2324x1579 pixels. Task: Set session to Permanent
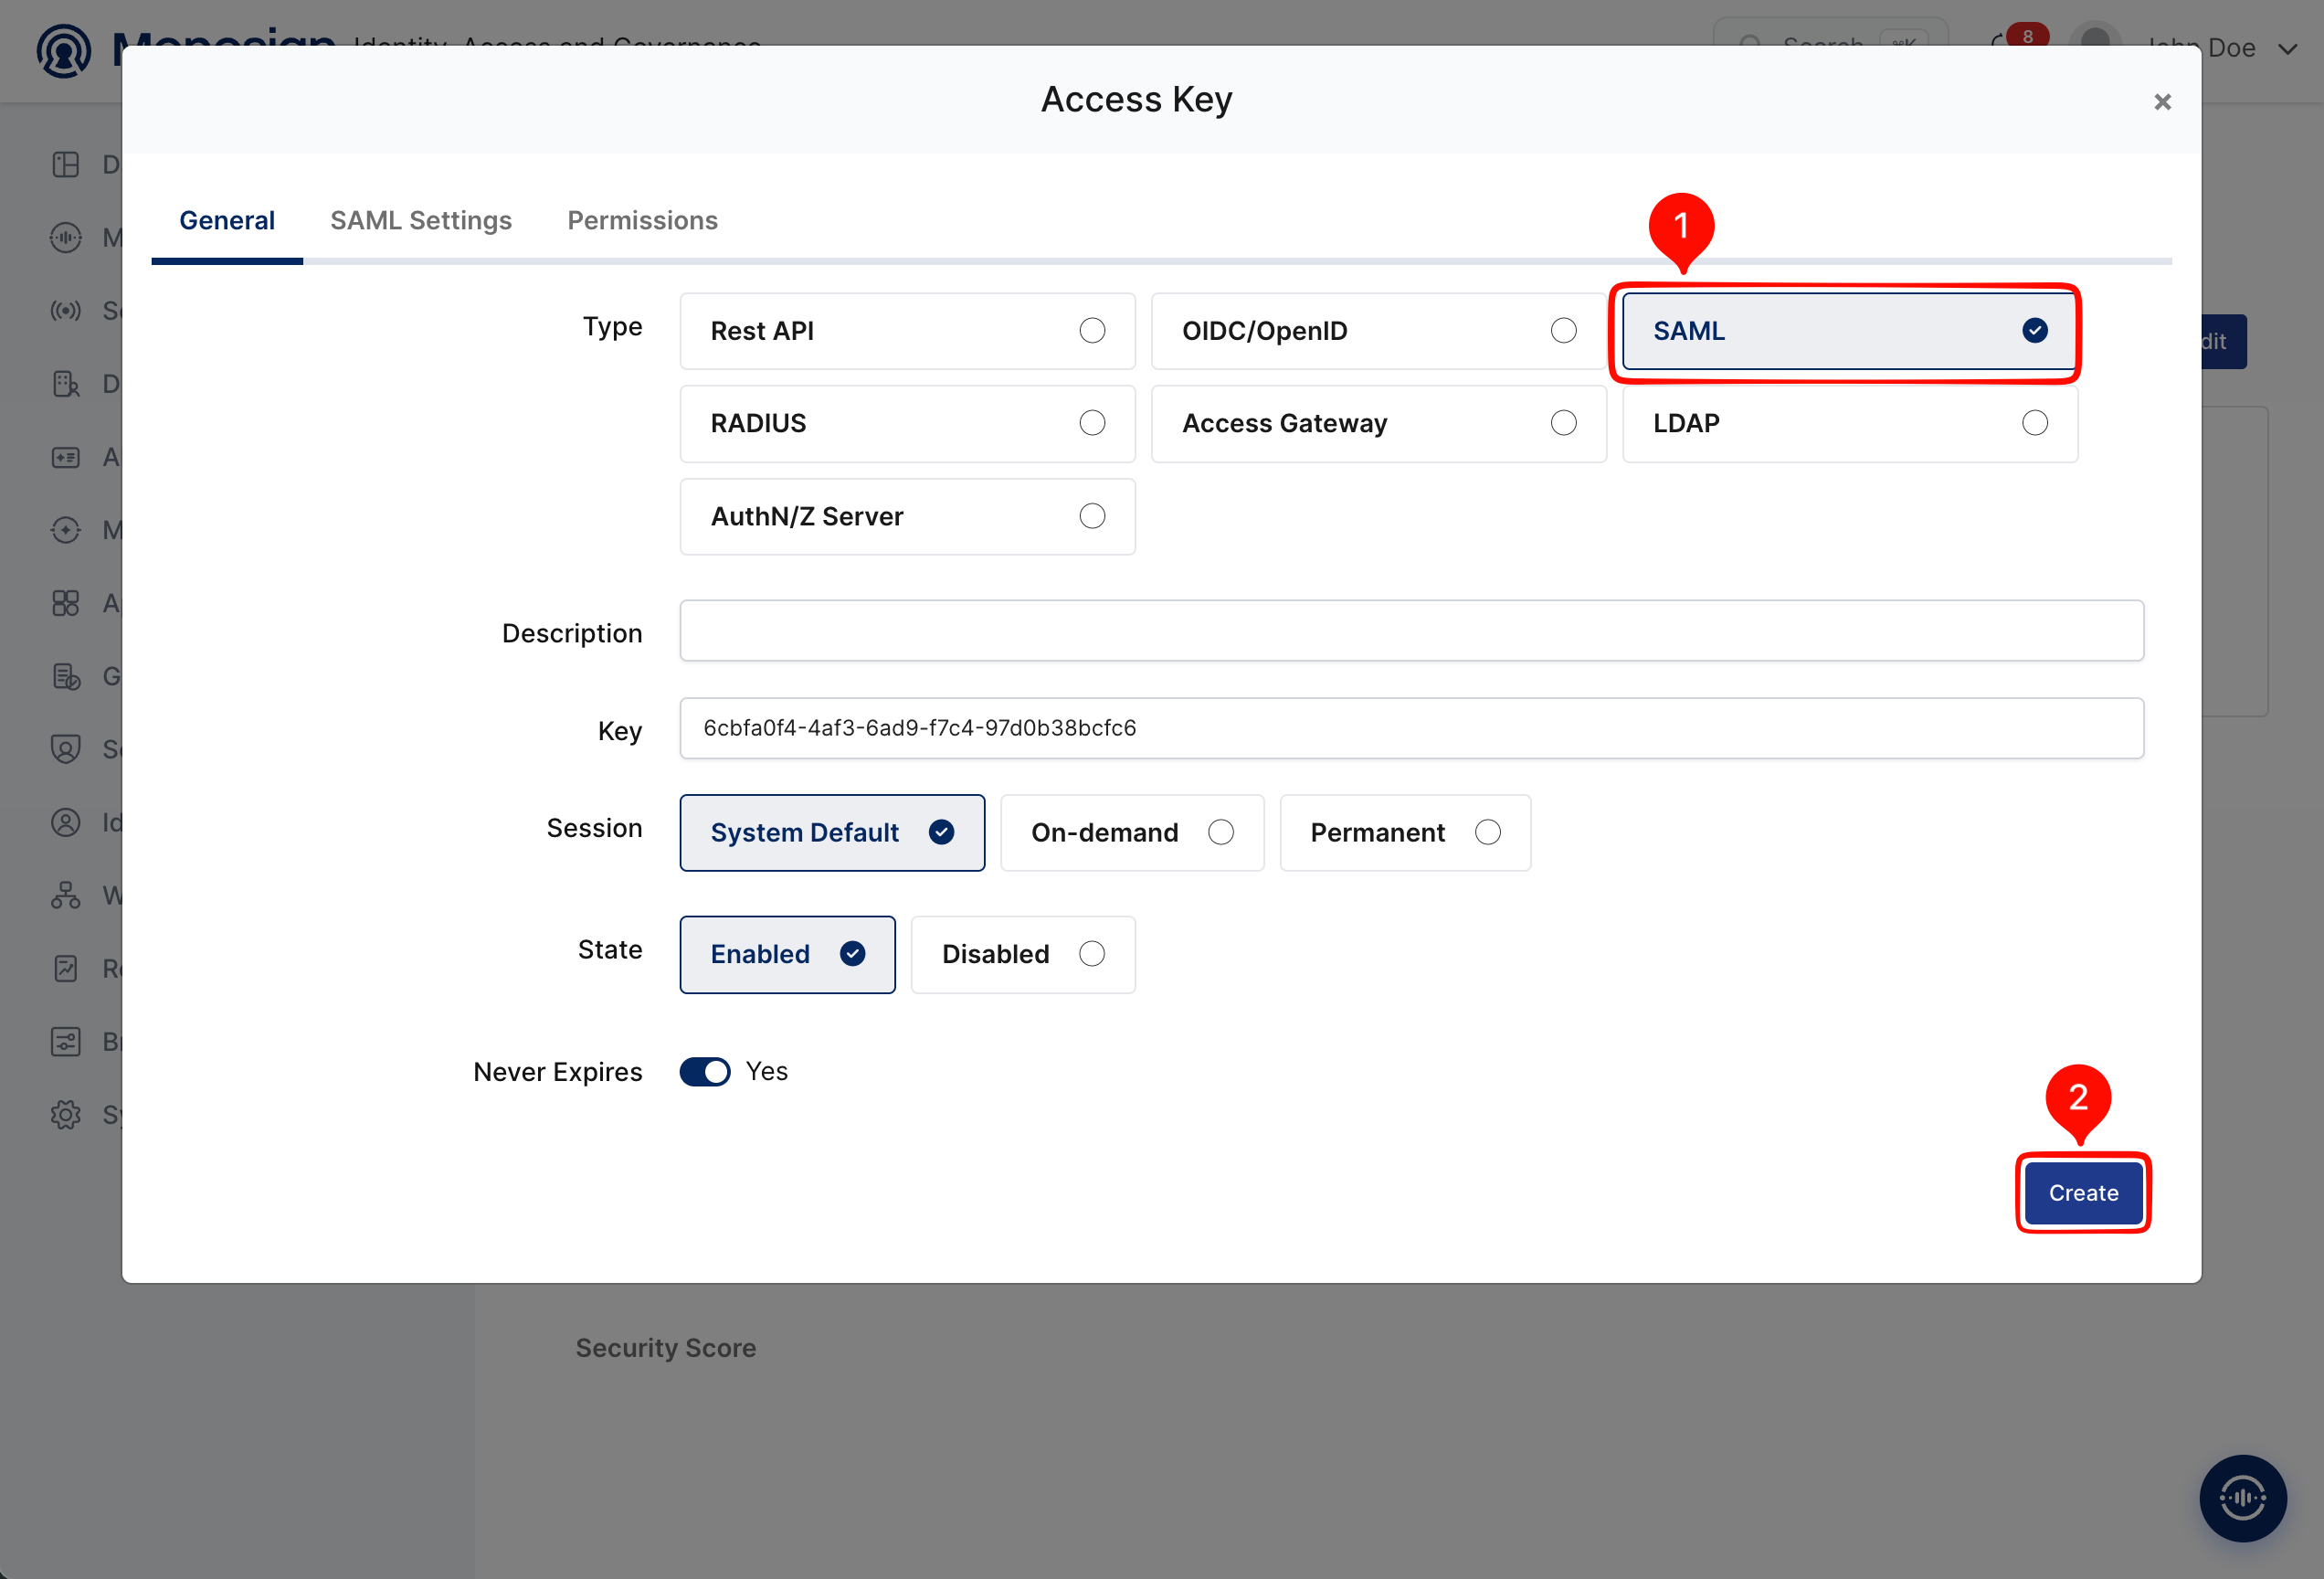(x=1405, y=833)
